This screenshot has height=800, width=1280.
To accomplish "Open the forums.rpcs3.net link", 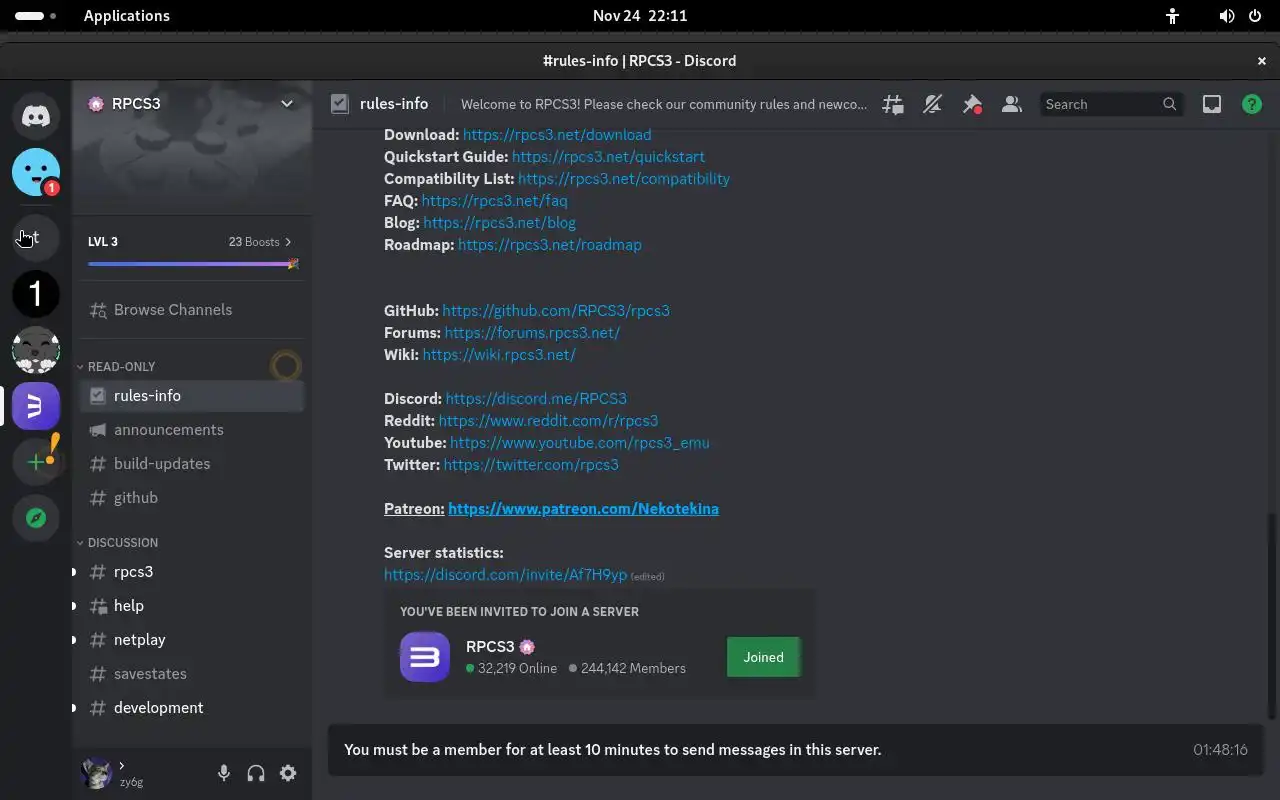I will (x=532, y=333).
